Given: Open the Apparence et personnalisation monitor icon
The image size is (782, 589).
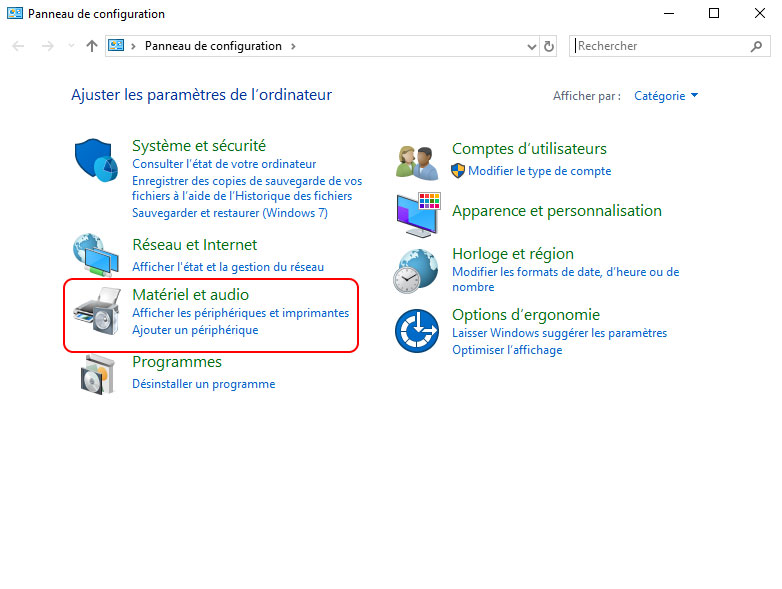Looking at the screenshot, I should [x=418, y=215].
